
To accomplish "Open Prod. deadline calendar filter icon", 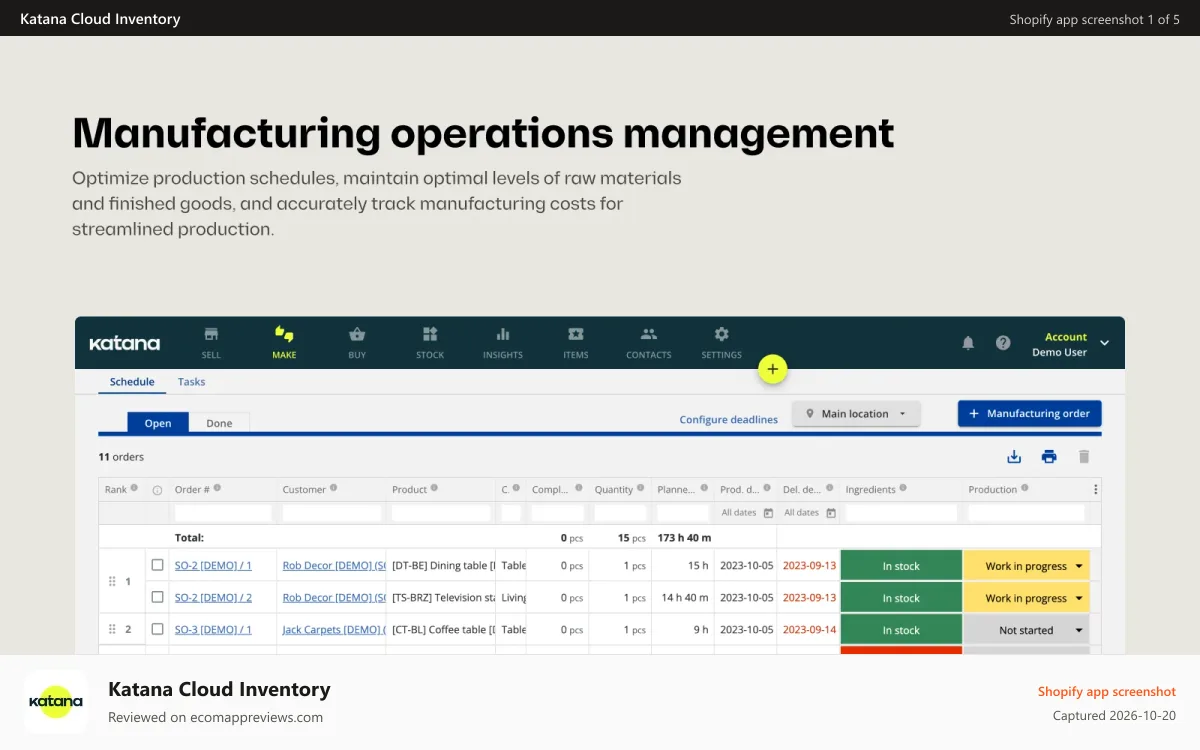I will click(x=768, y=513).
